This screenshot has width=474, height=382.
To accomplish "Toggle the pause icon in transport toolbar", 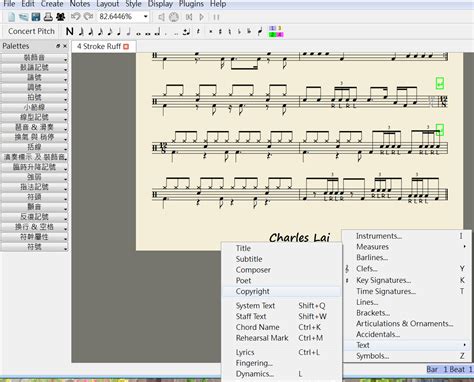I will tap(216, 17).
